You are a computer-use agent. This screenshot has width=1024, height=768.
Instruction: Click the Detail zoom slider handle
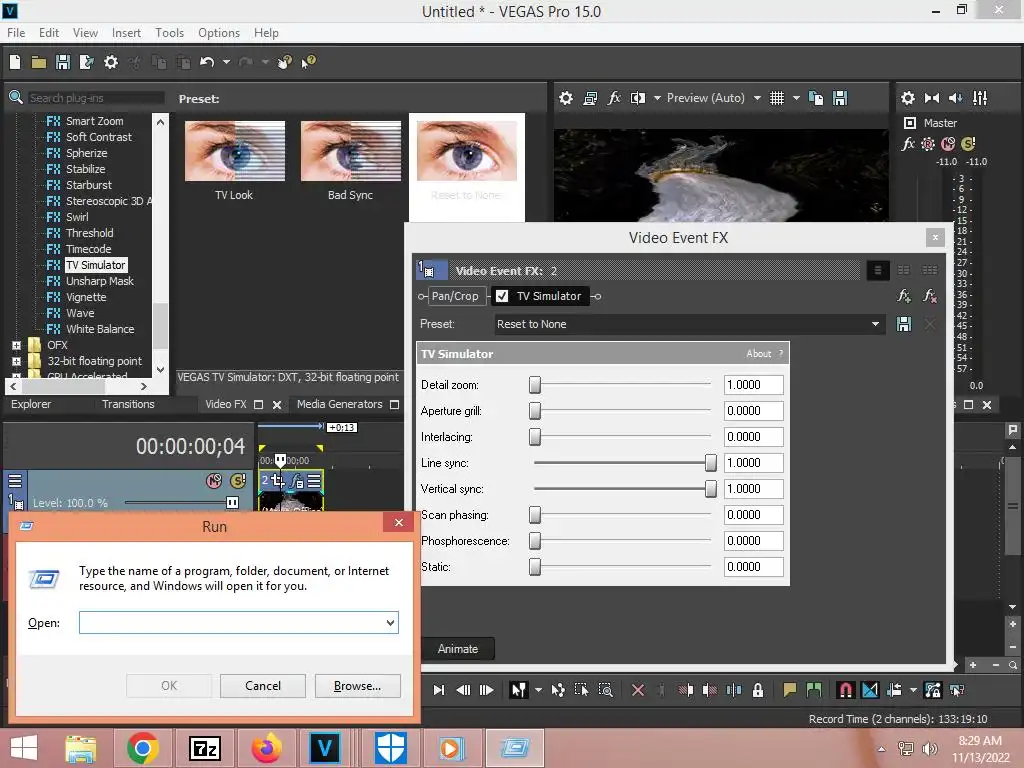(535, 385)
